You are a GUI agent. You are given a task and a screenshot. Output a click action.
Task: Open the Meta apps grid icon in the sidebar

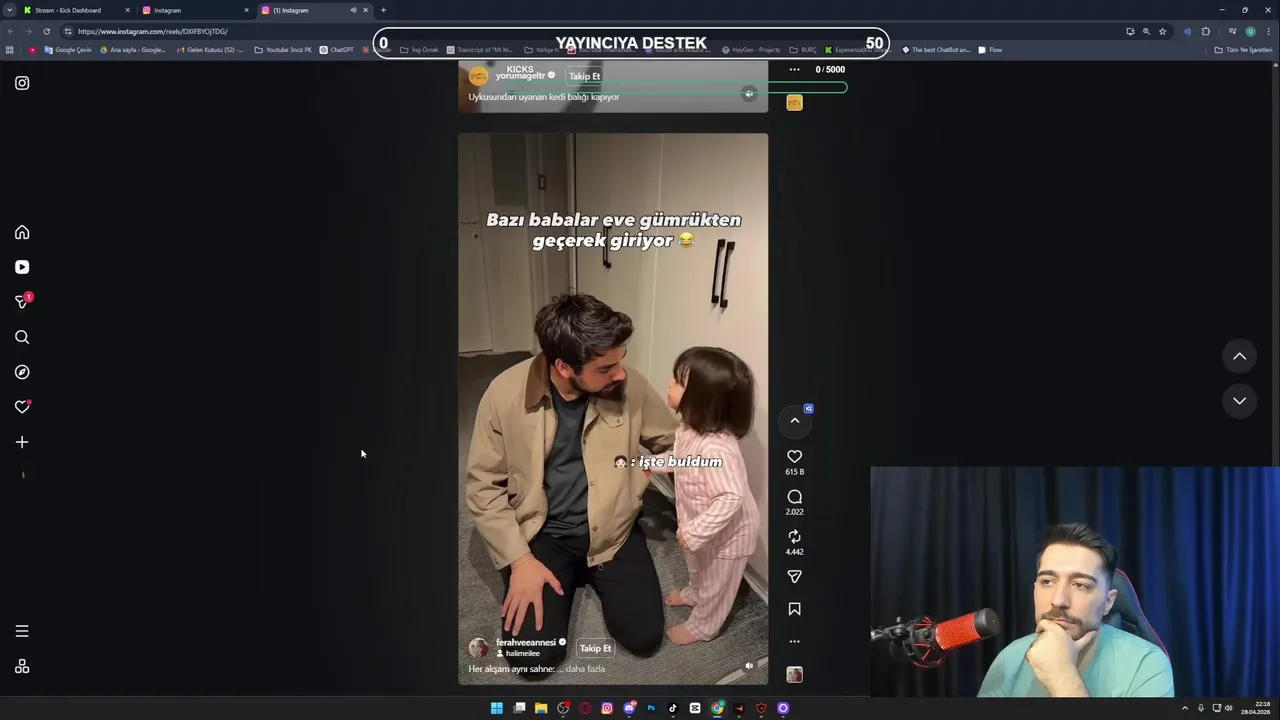[x=22, y=667]
